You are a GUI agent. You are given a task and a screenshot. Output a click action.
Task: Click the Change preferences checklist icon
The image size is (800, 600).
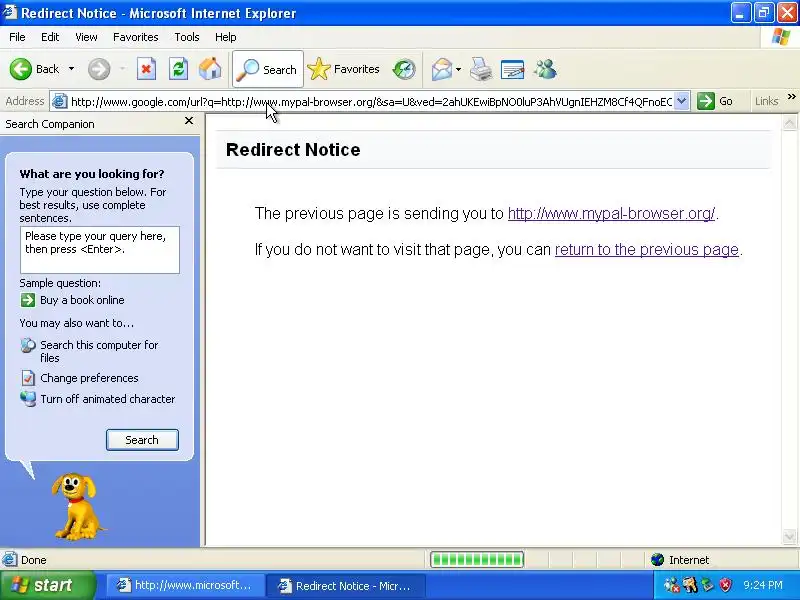[x=28, y=378]
